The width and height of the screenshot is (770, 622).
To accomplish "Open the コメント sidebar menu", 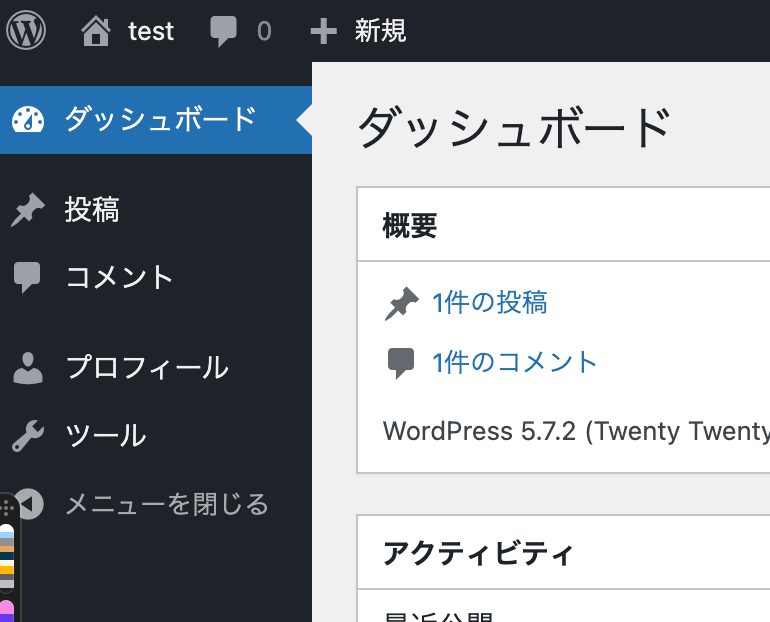I will (119, 277).
